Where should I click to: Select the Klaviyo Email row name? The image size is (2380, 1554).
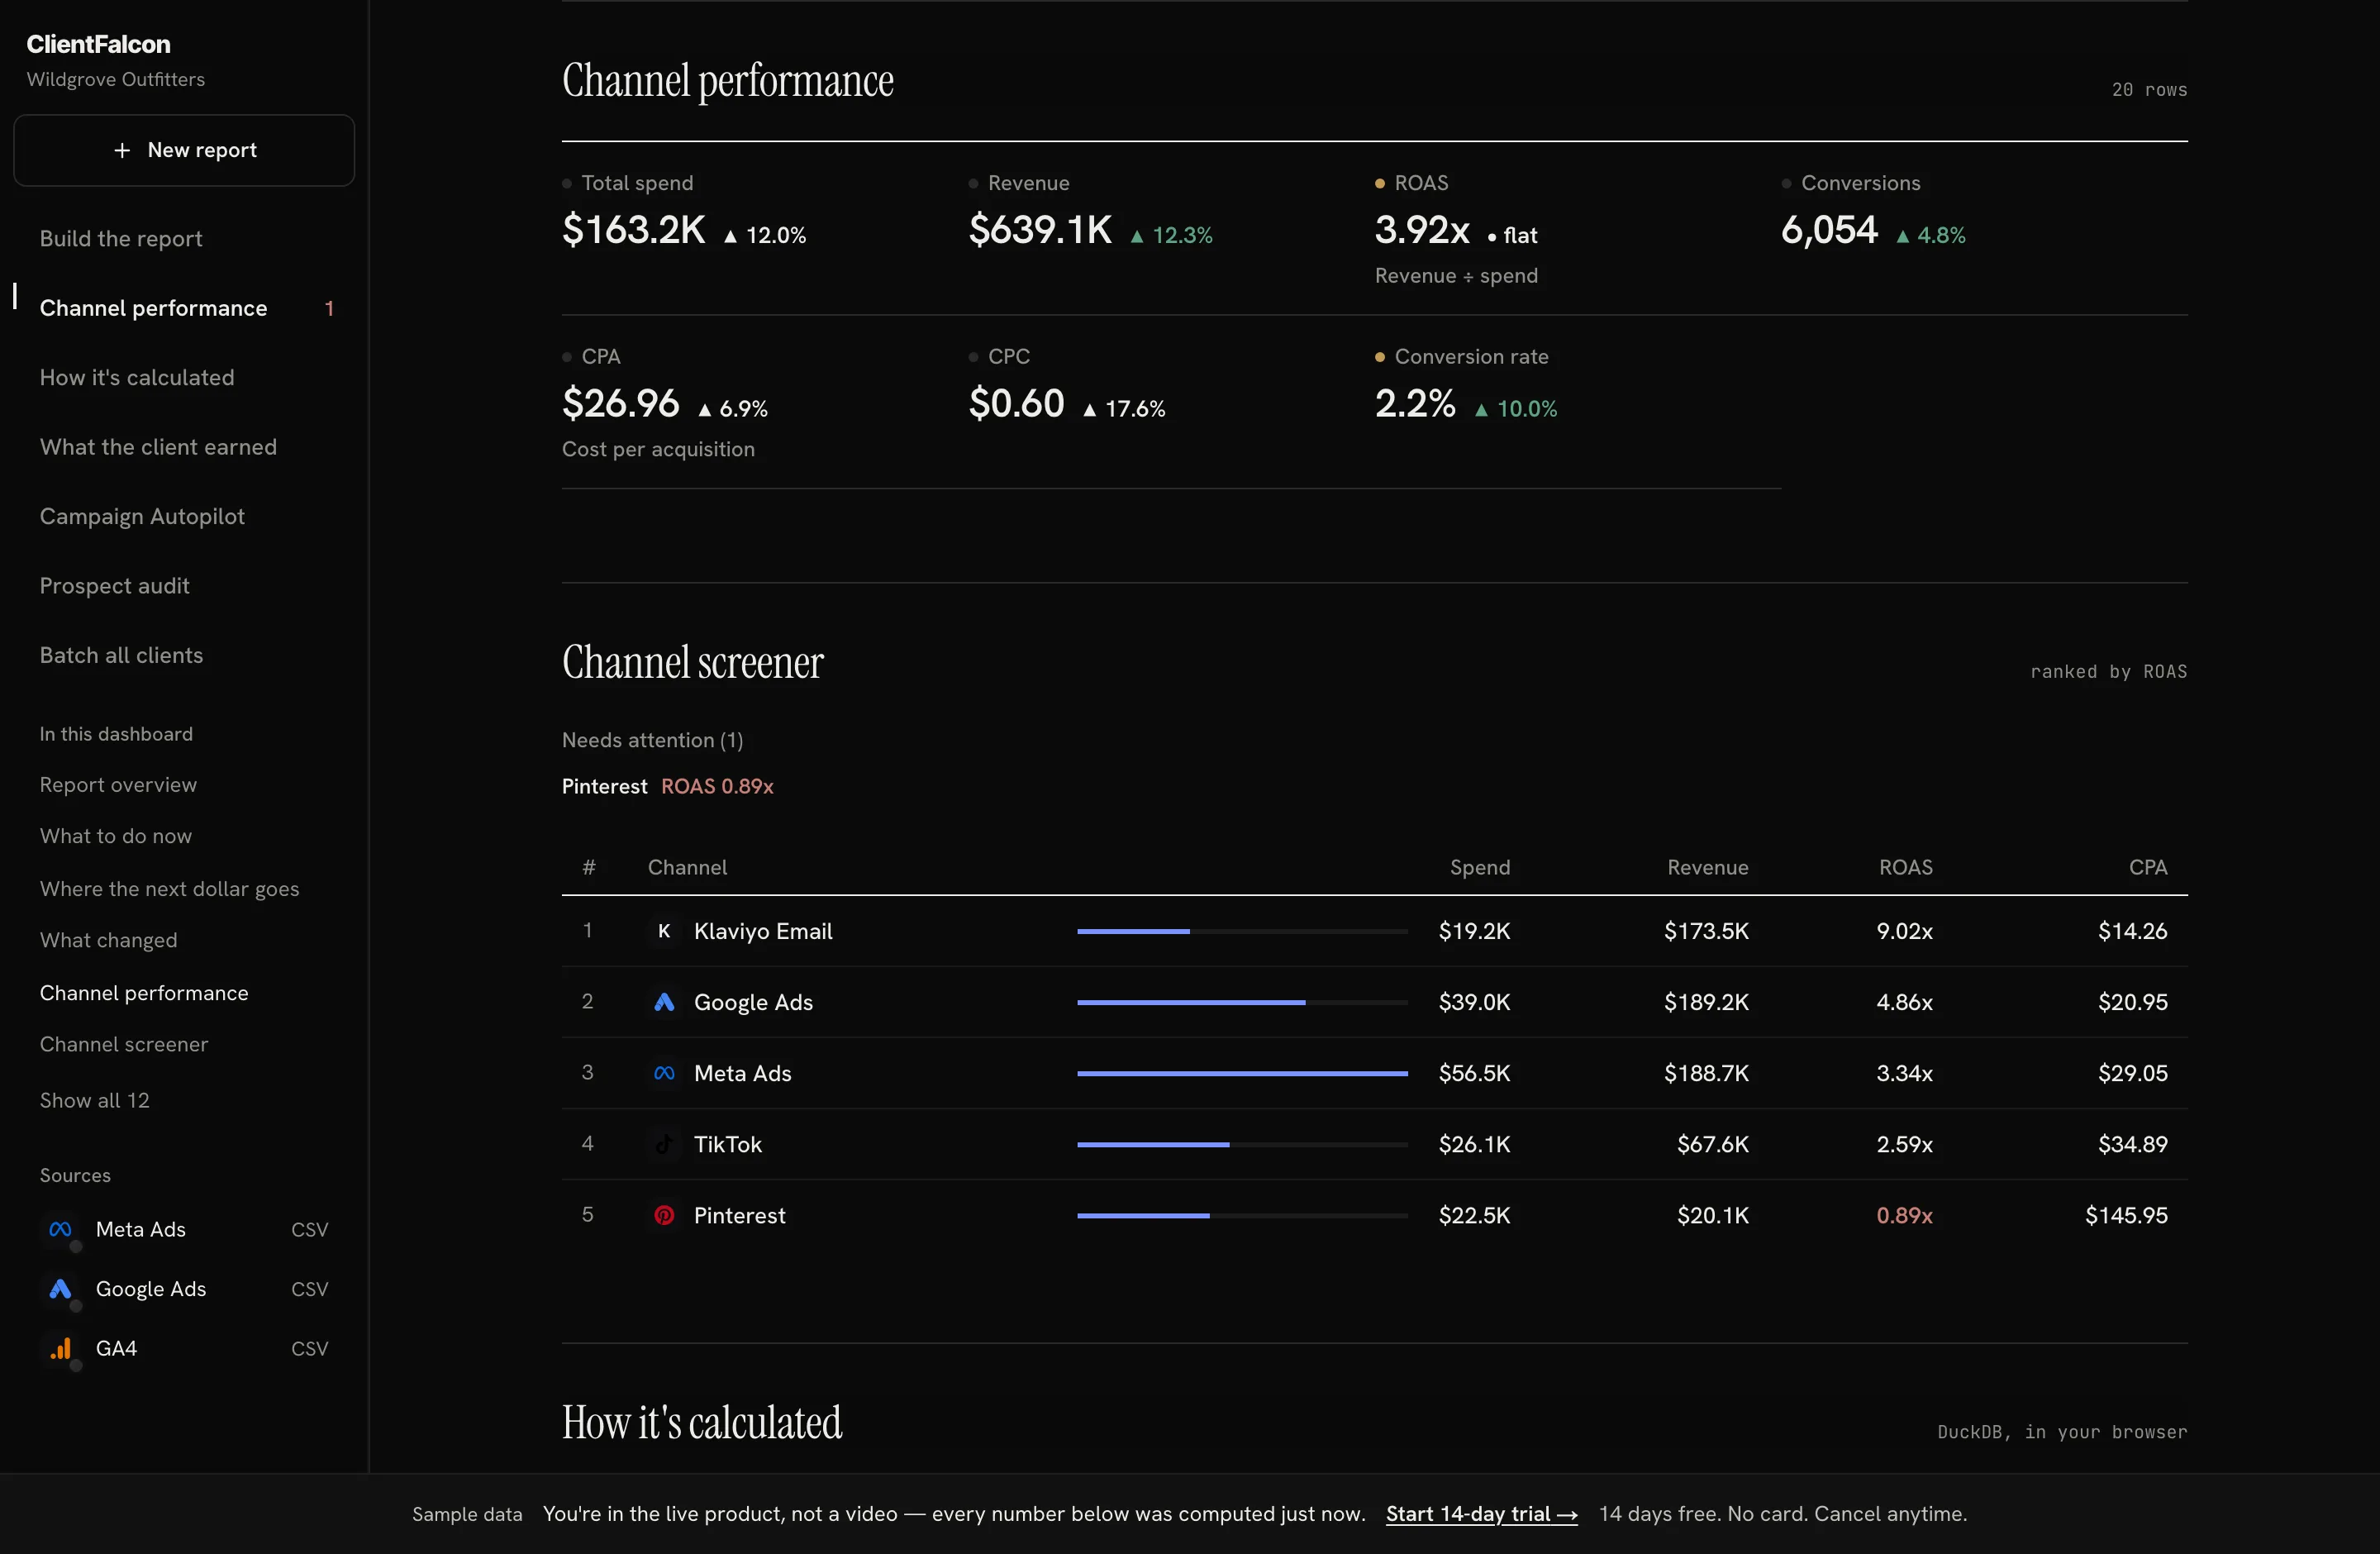click(x=763, y=931)
